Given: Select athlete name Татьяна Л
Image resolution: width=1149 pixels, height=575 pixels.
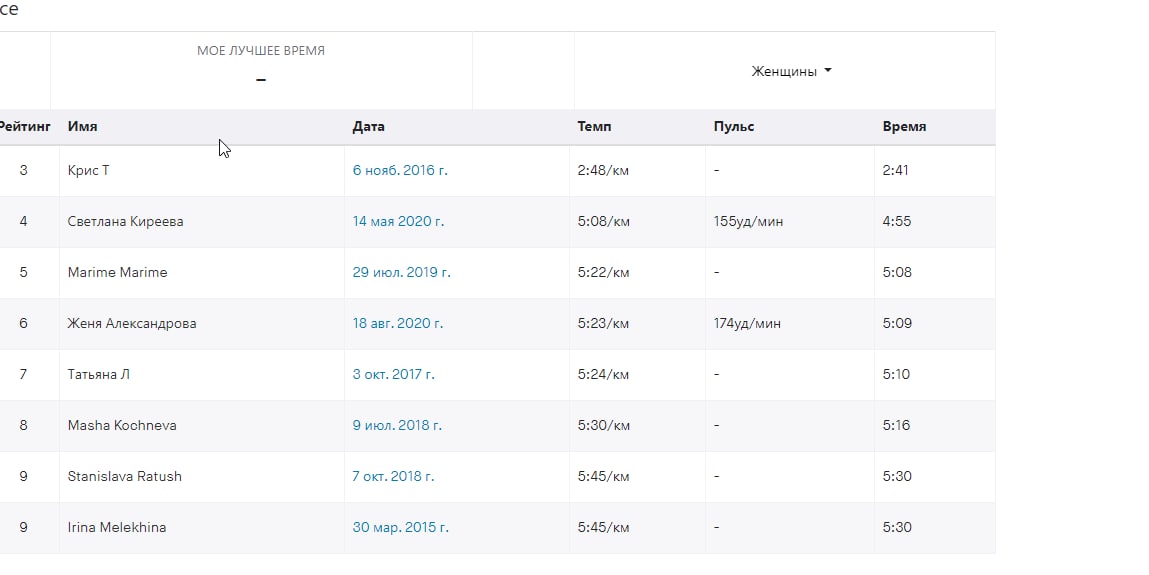Looking at the screenshot, I should [98, 374].
